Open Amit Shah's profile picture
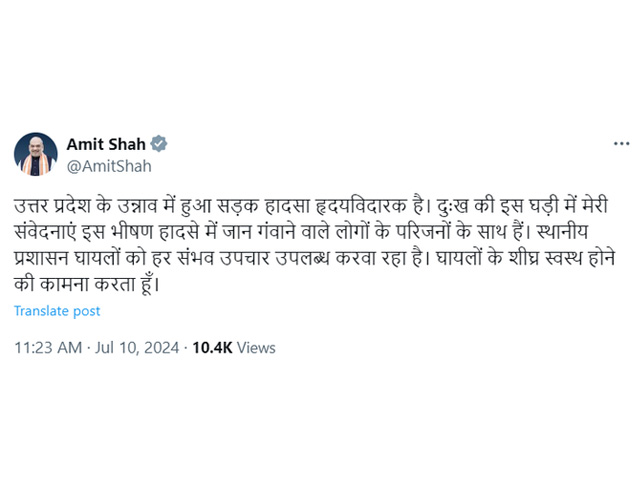Image resolution: width=640 pixels, height=480 pixels. click(36, 154)
